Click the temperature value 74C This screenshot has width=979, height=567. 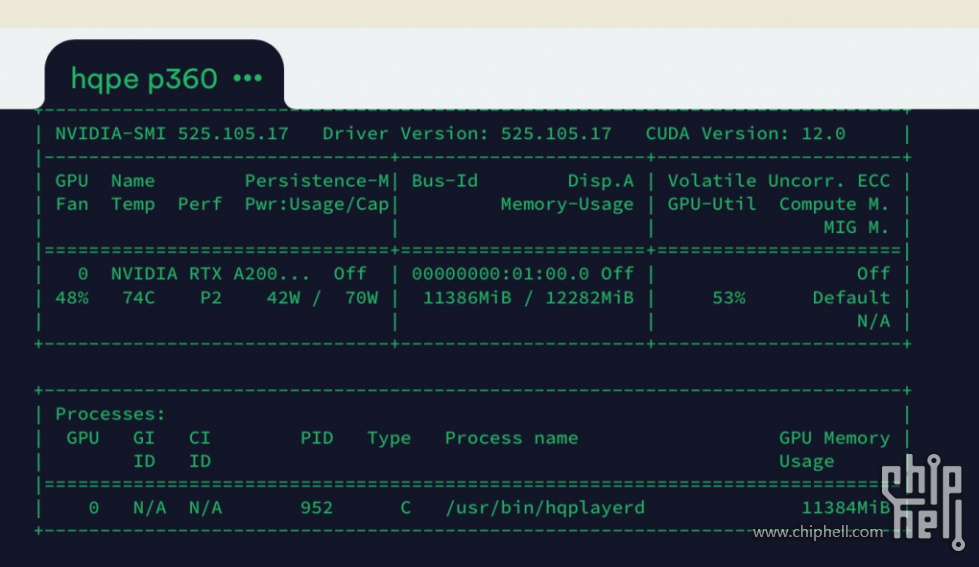click(139, 298)
